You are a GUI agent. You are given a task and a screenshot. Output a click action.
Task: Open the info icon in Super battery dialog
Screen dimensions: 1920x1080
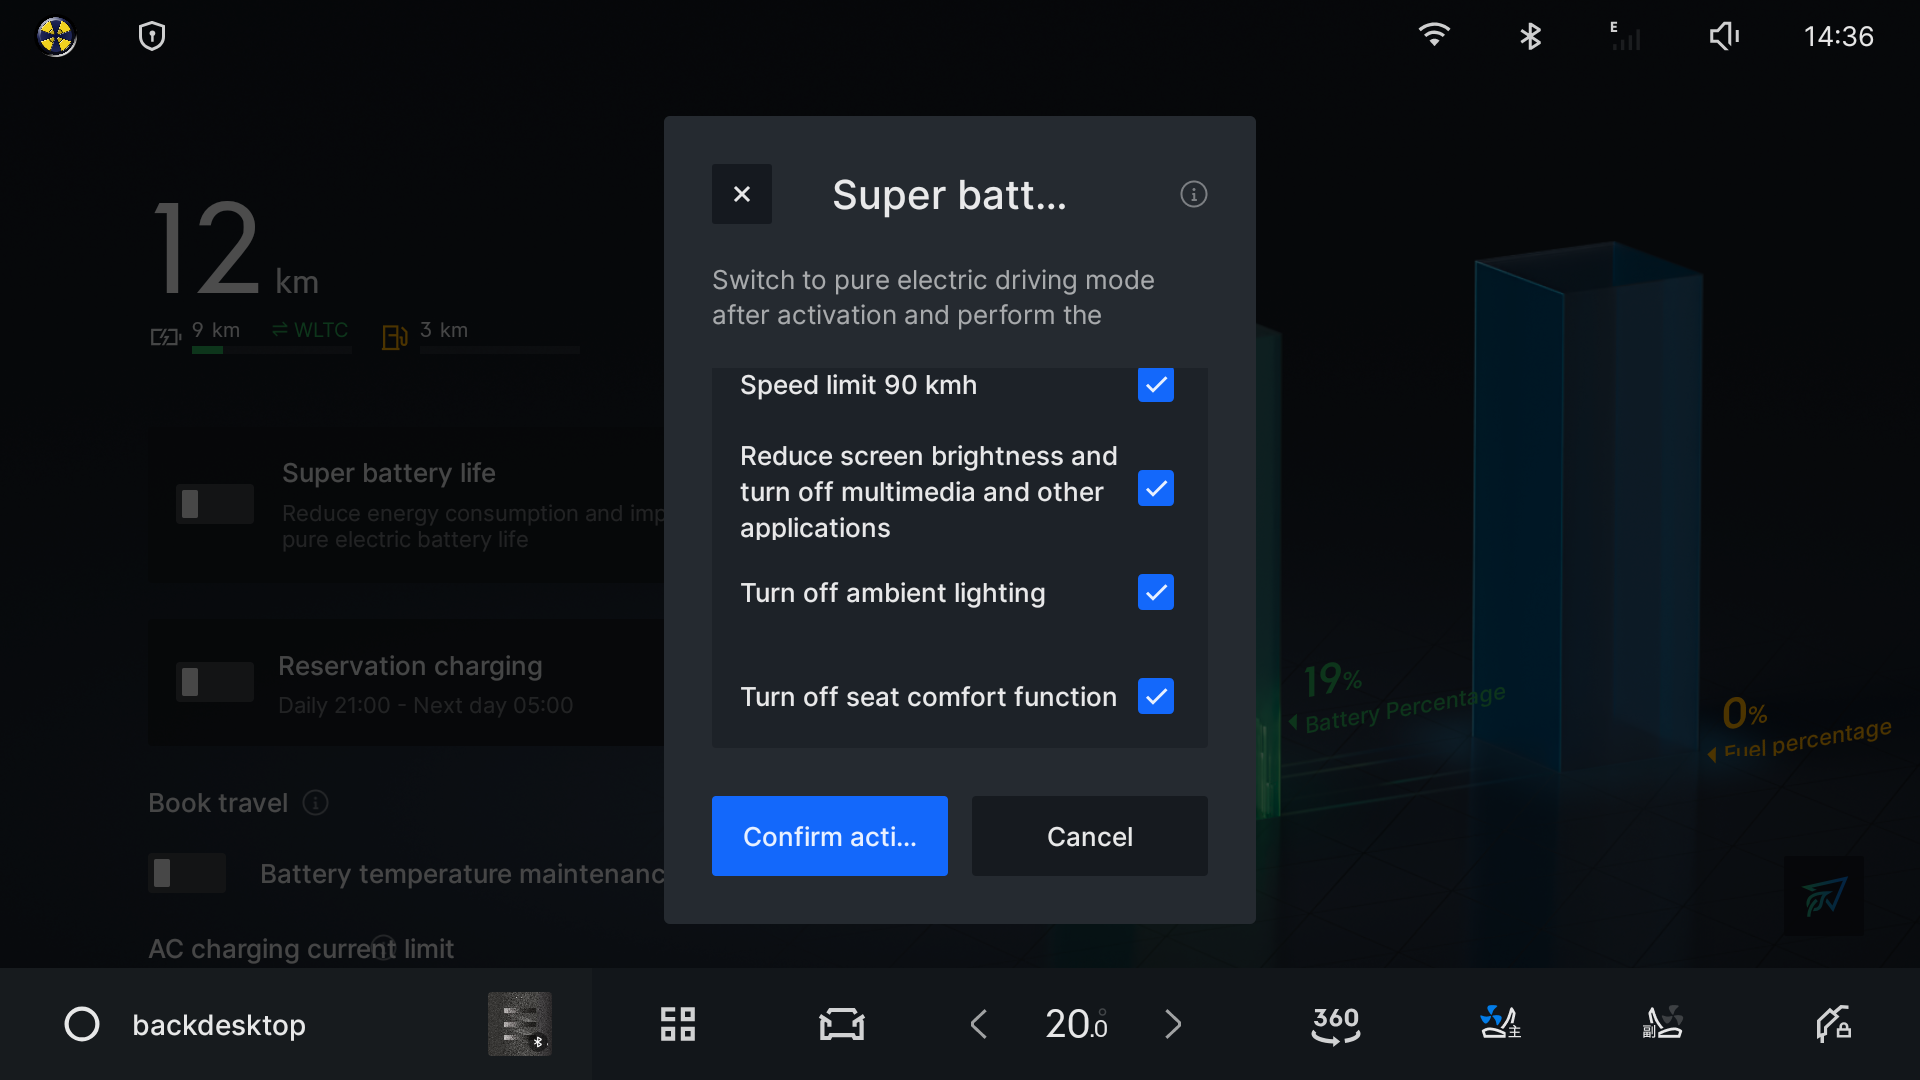pyautogui.click(x=1193, y=194)
